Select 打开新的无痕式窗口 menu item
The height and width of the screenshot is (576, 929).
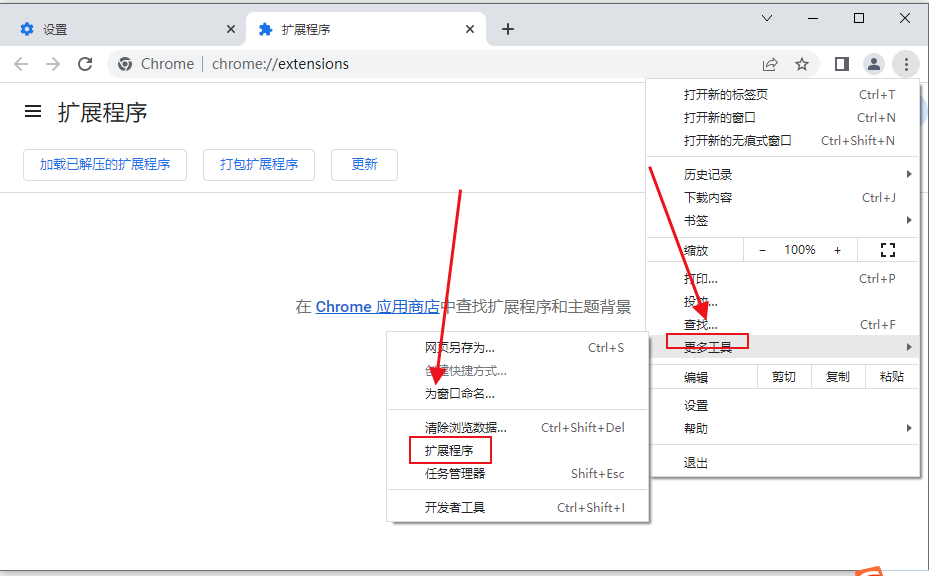pos(783,141)
